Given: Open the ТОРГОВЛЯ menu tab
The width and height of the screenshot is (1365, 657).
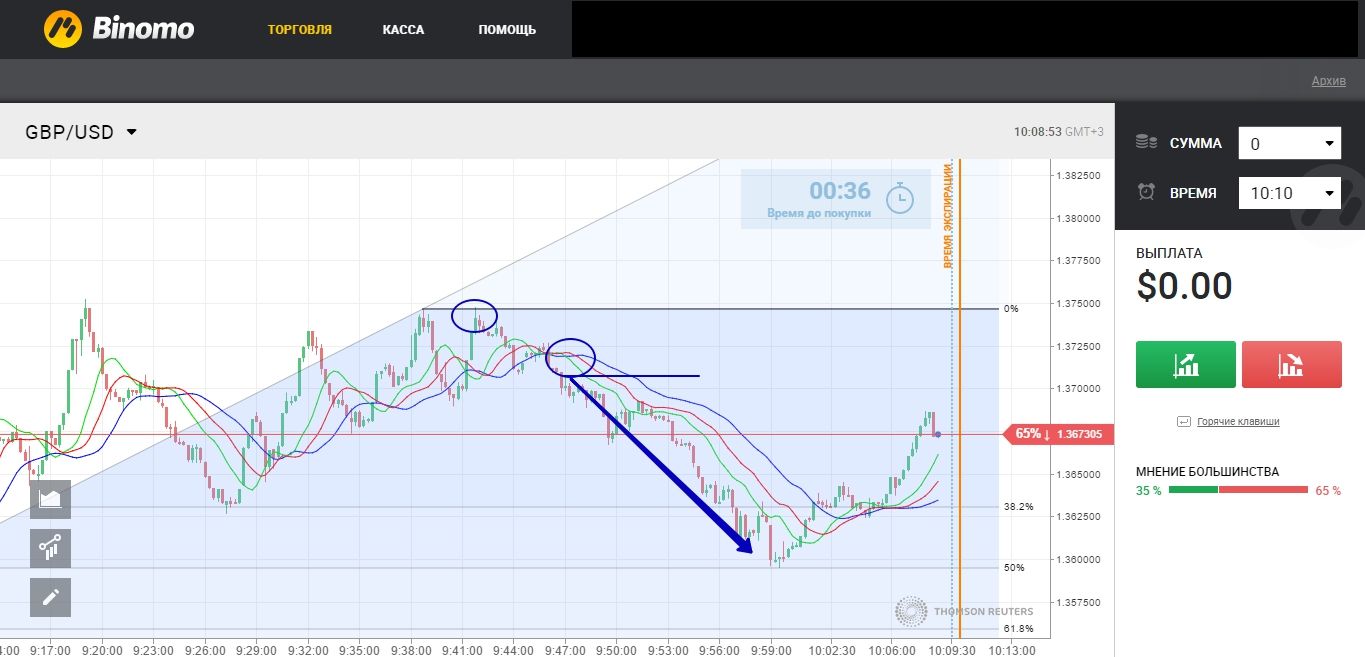Looking at the screenshot, I should (x=300, y=30).
